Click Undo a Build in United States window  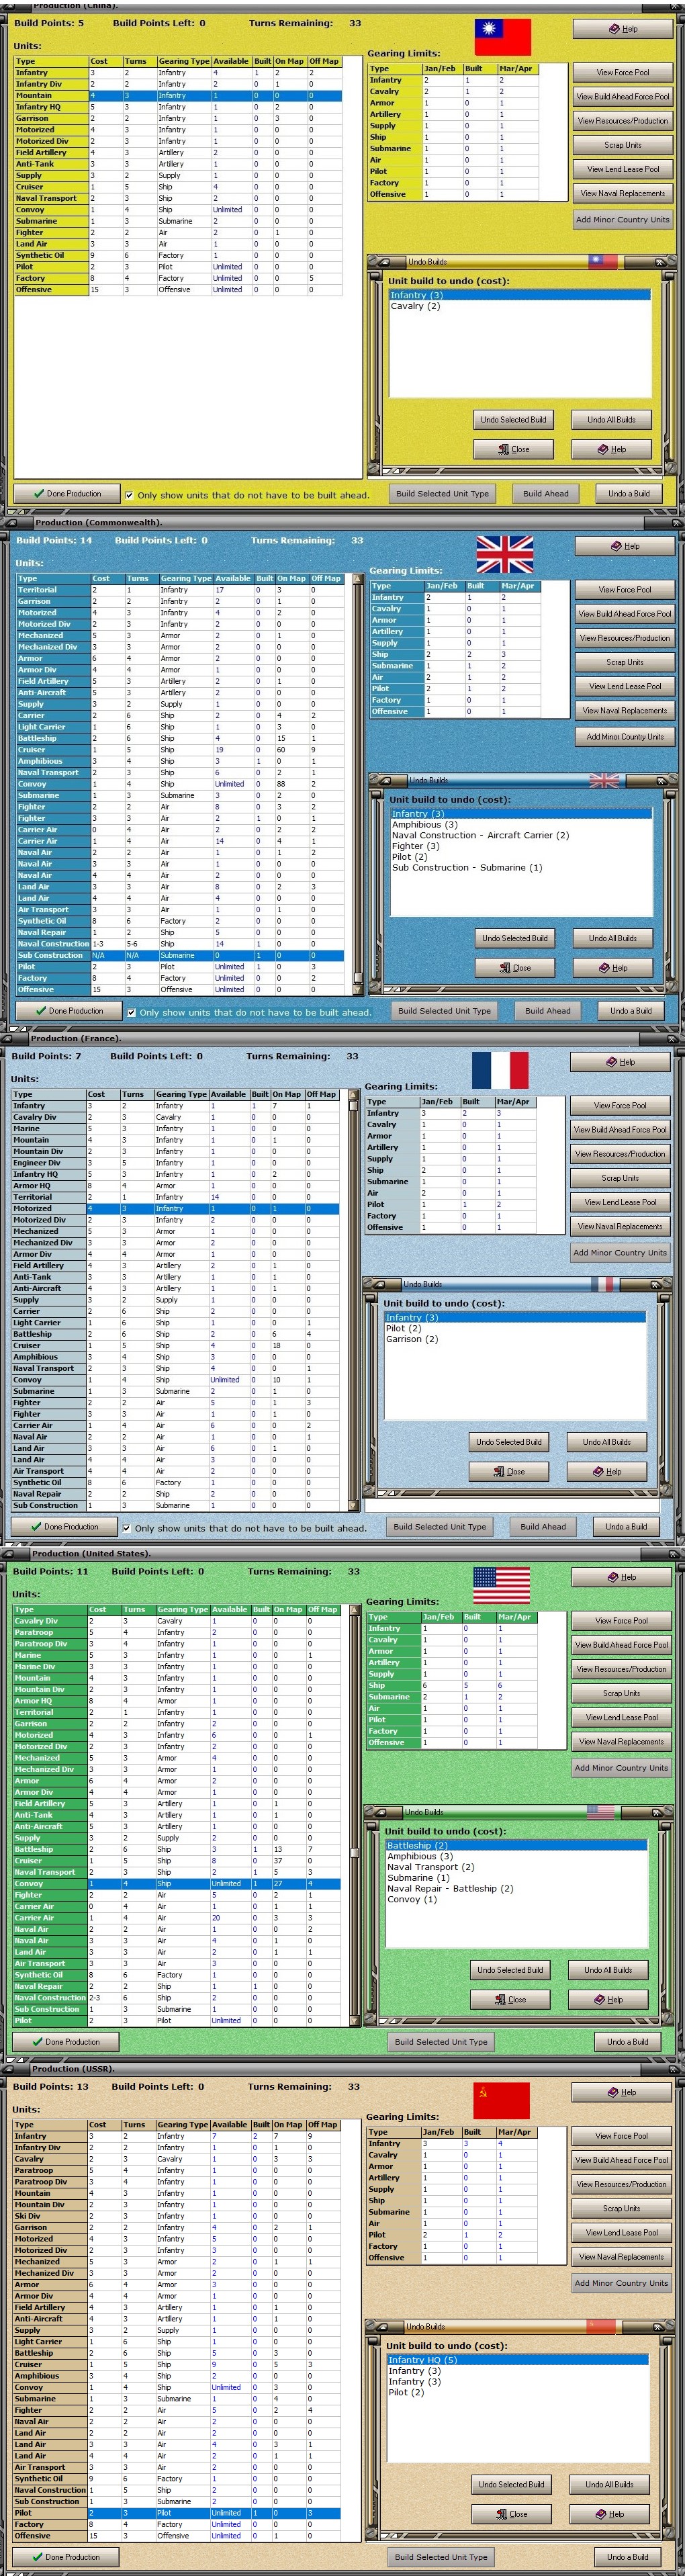(x=627, y=2042)
